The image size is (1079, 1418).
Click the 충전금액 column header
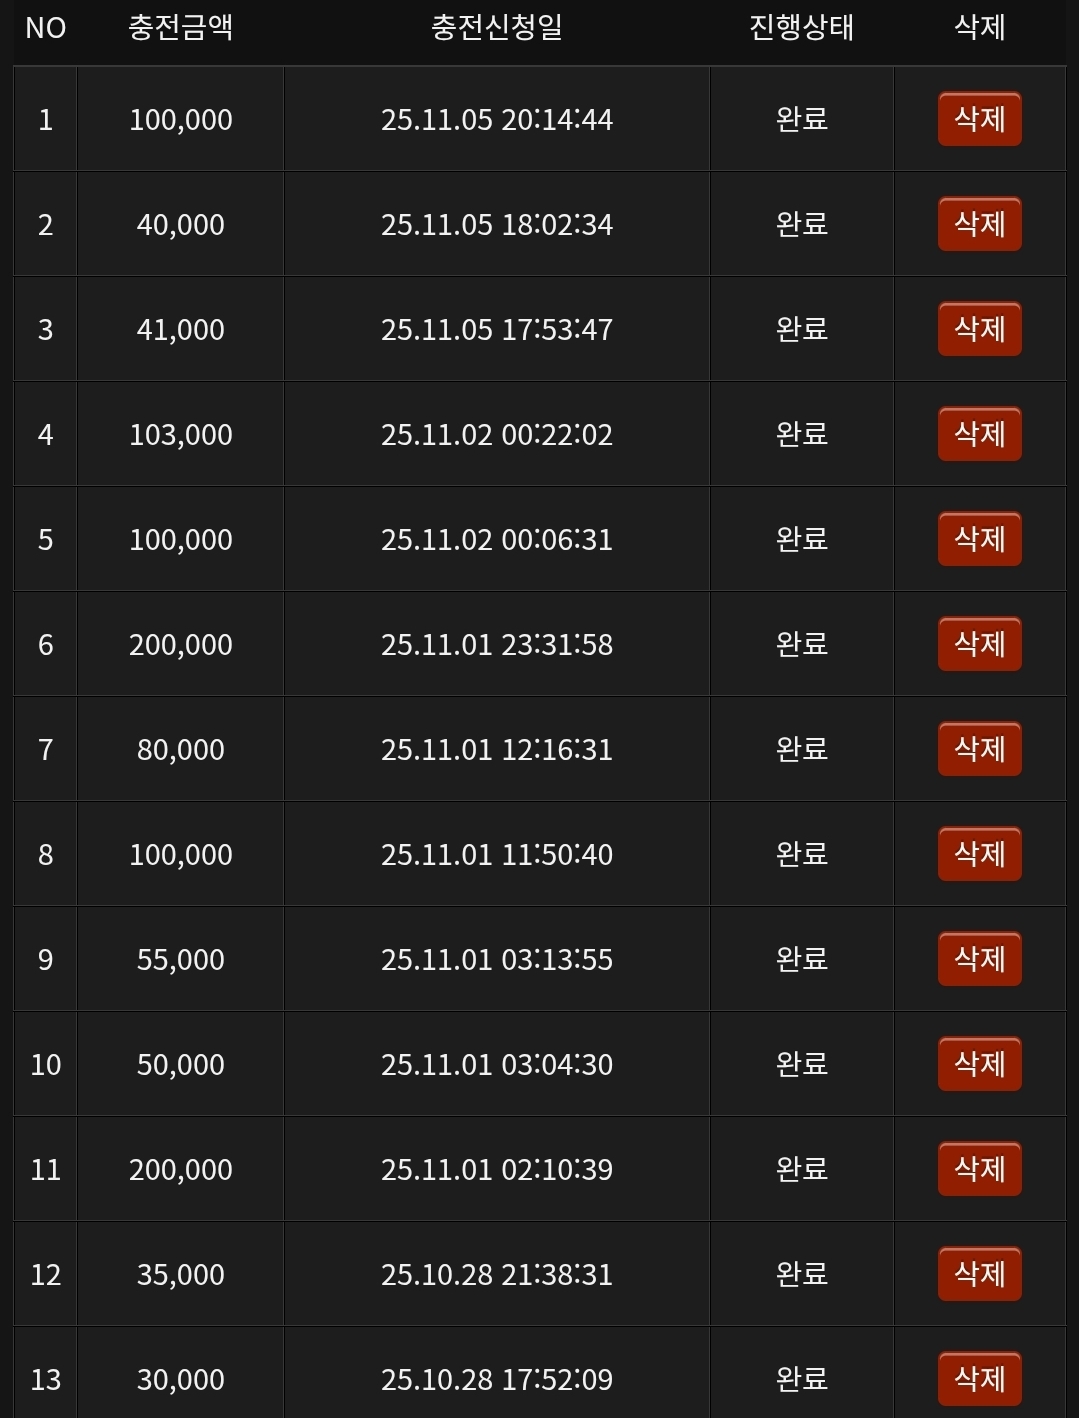[x=181, y=27]
